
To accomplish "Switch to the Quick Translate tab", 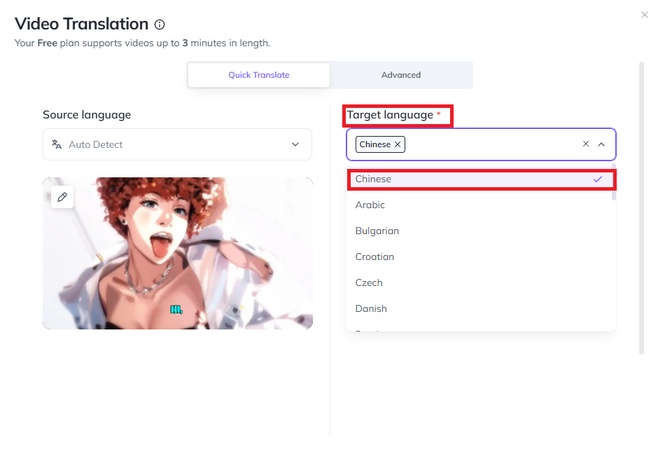I will 259,75.
